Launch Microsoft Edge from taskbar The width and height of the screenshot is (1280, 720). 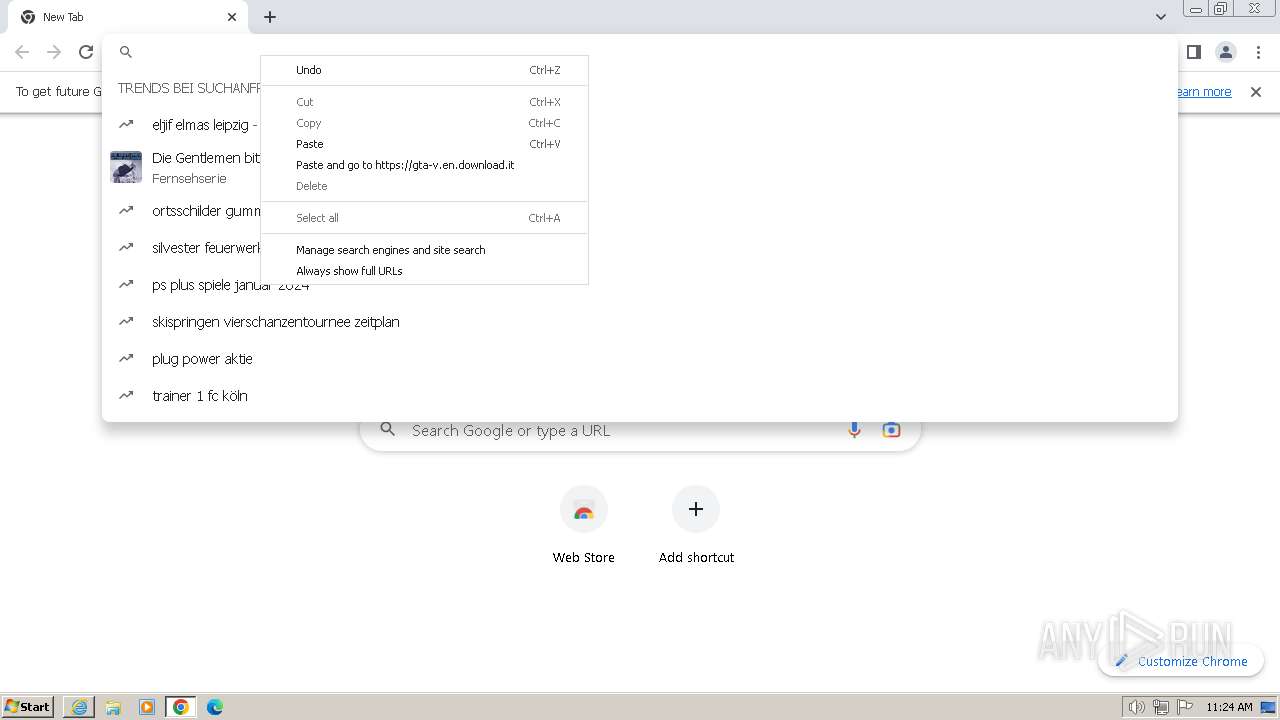[215, 707]
